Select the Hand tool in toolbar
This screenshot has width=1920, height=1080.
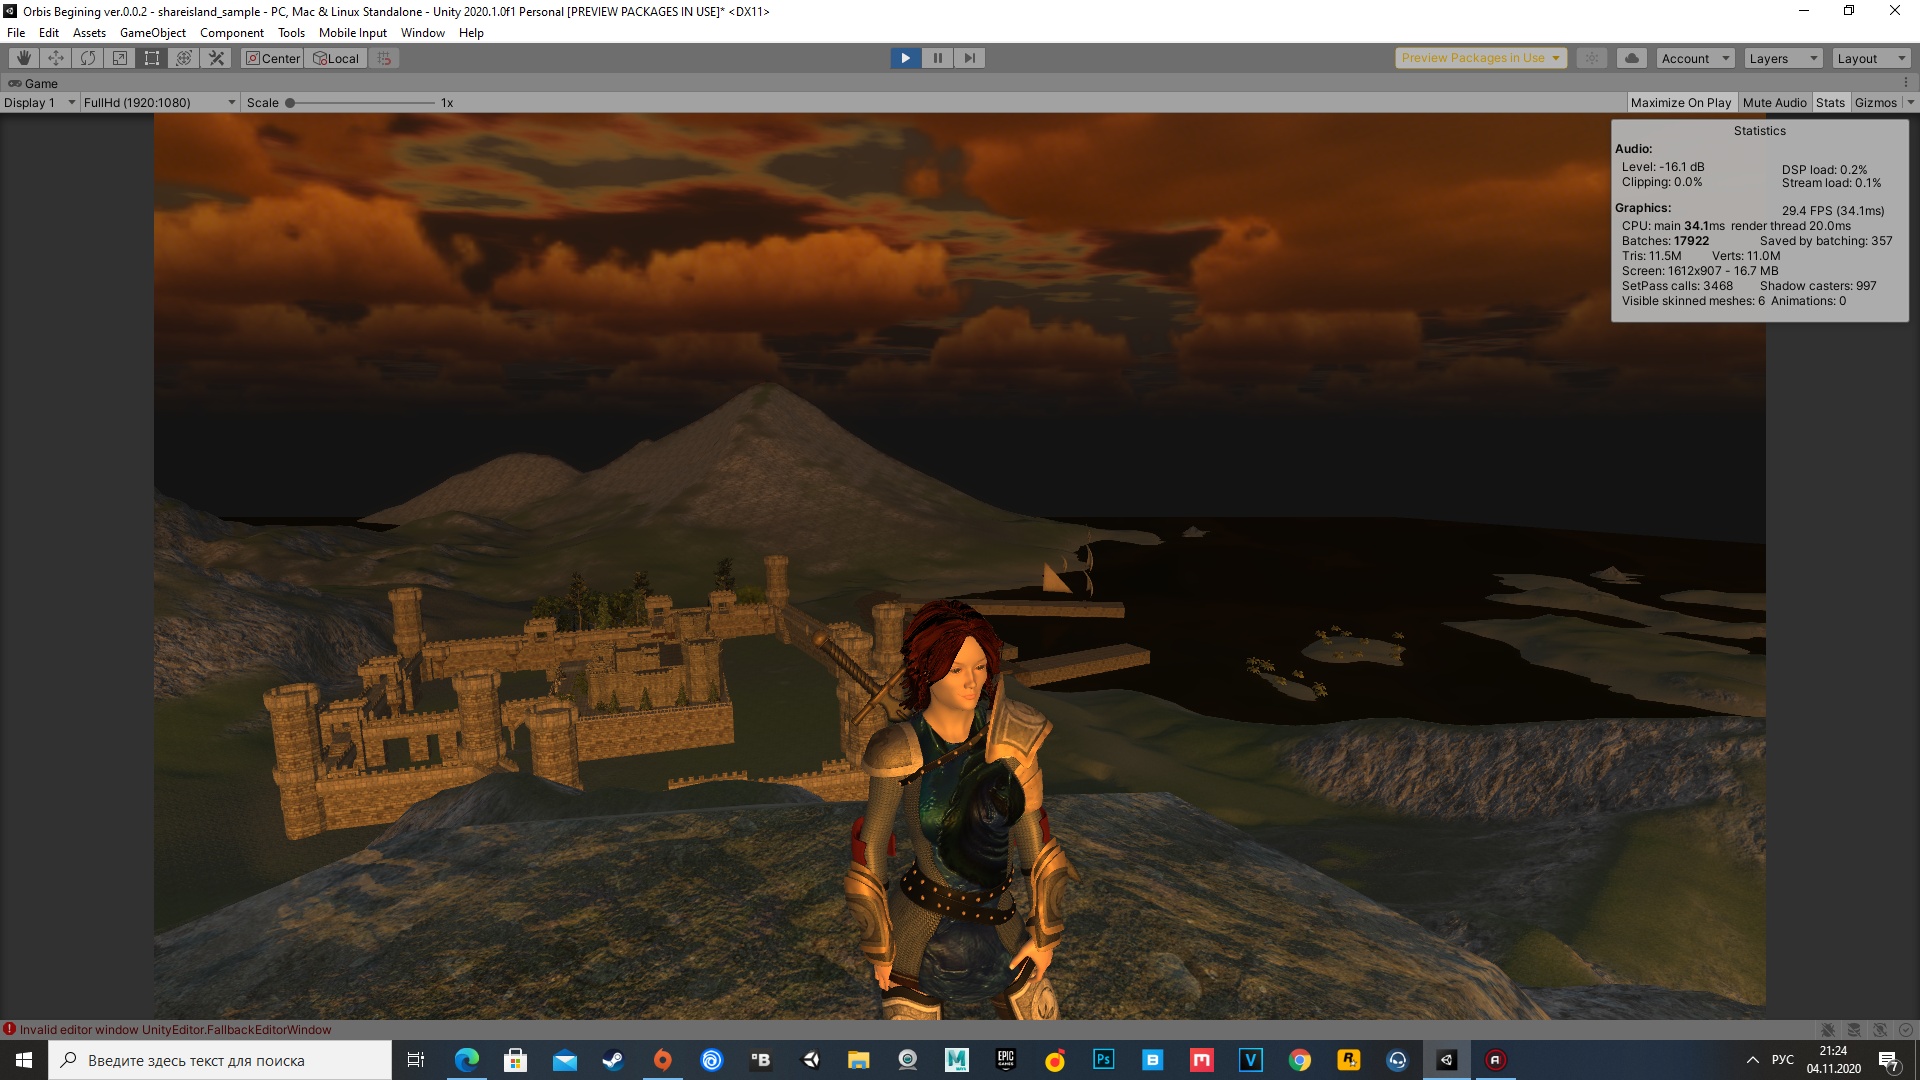point(24,58)
